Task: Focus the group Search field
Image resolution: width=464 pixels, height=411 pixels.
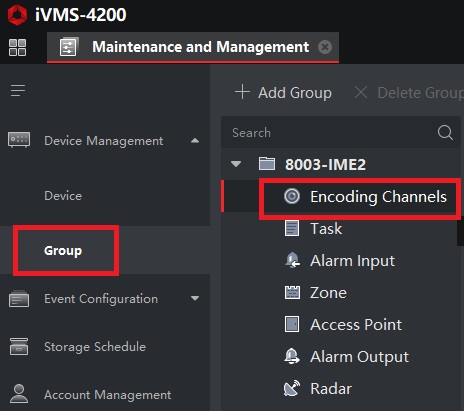Action: tap(341, 132)
